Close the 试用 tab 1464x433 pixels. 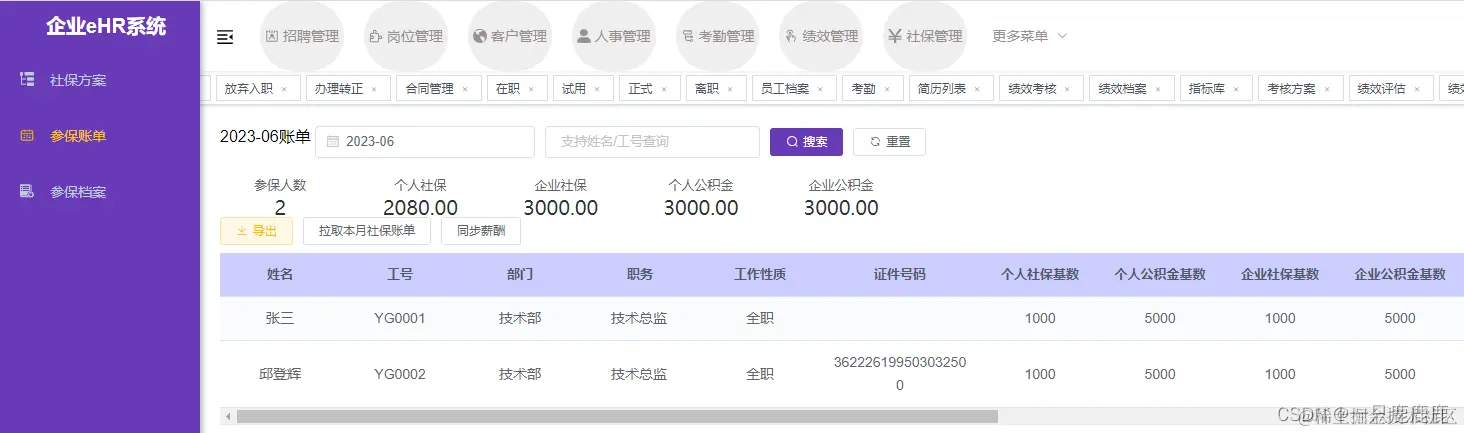(597, 89)
